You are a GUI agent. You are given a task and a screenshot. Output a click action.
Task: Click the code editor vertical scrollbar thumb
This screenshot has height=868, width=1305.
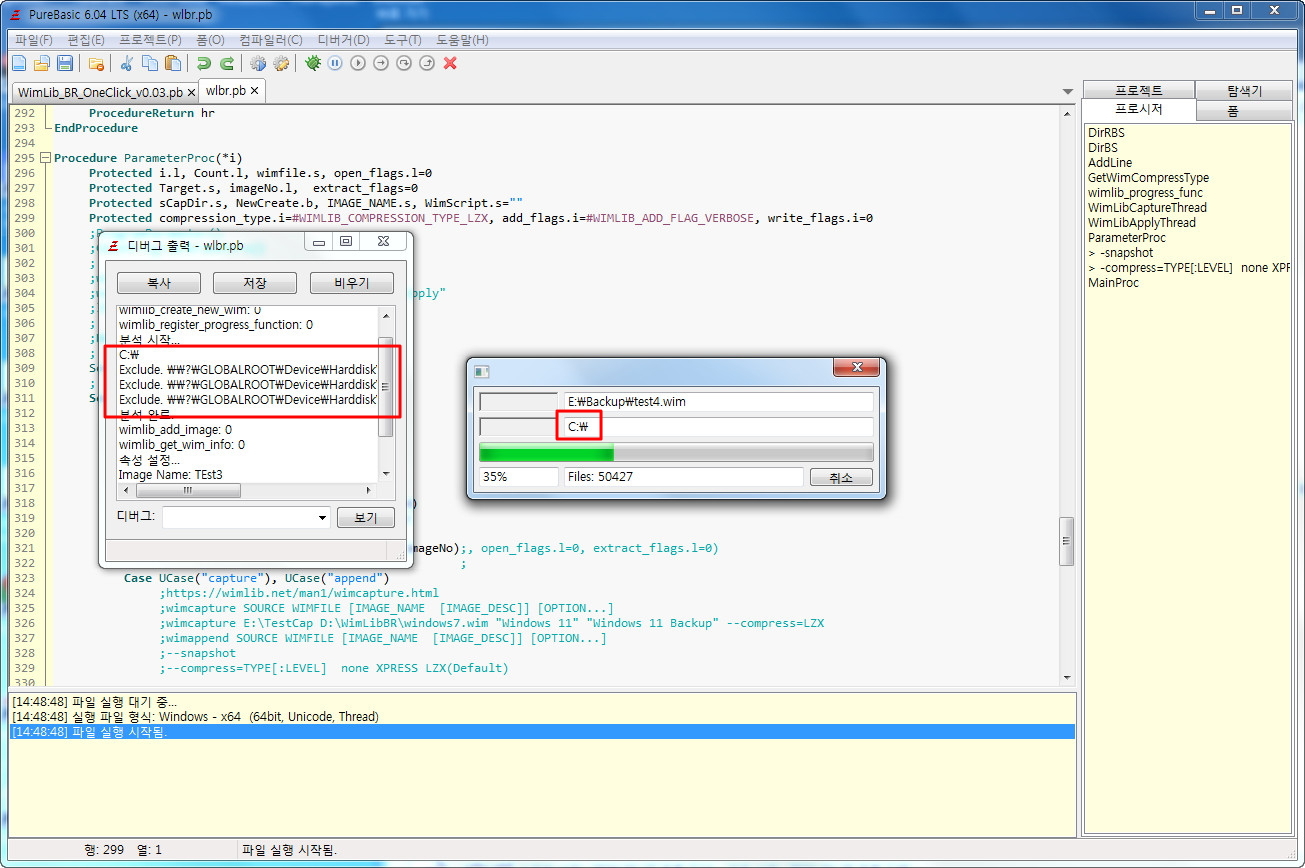point(1067,540)
